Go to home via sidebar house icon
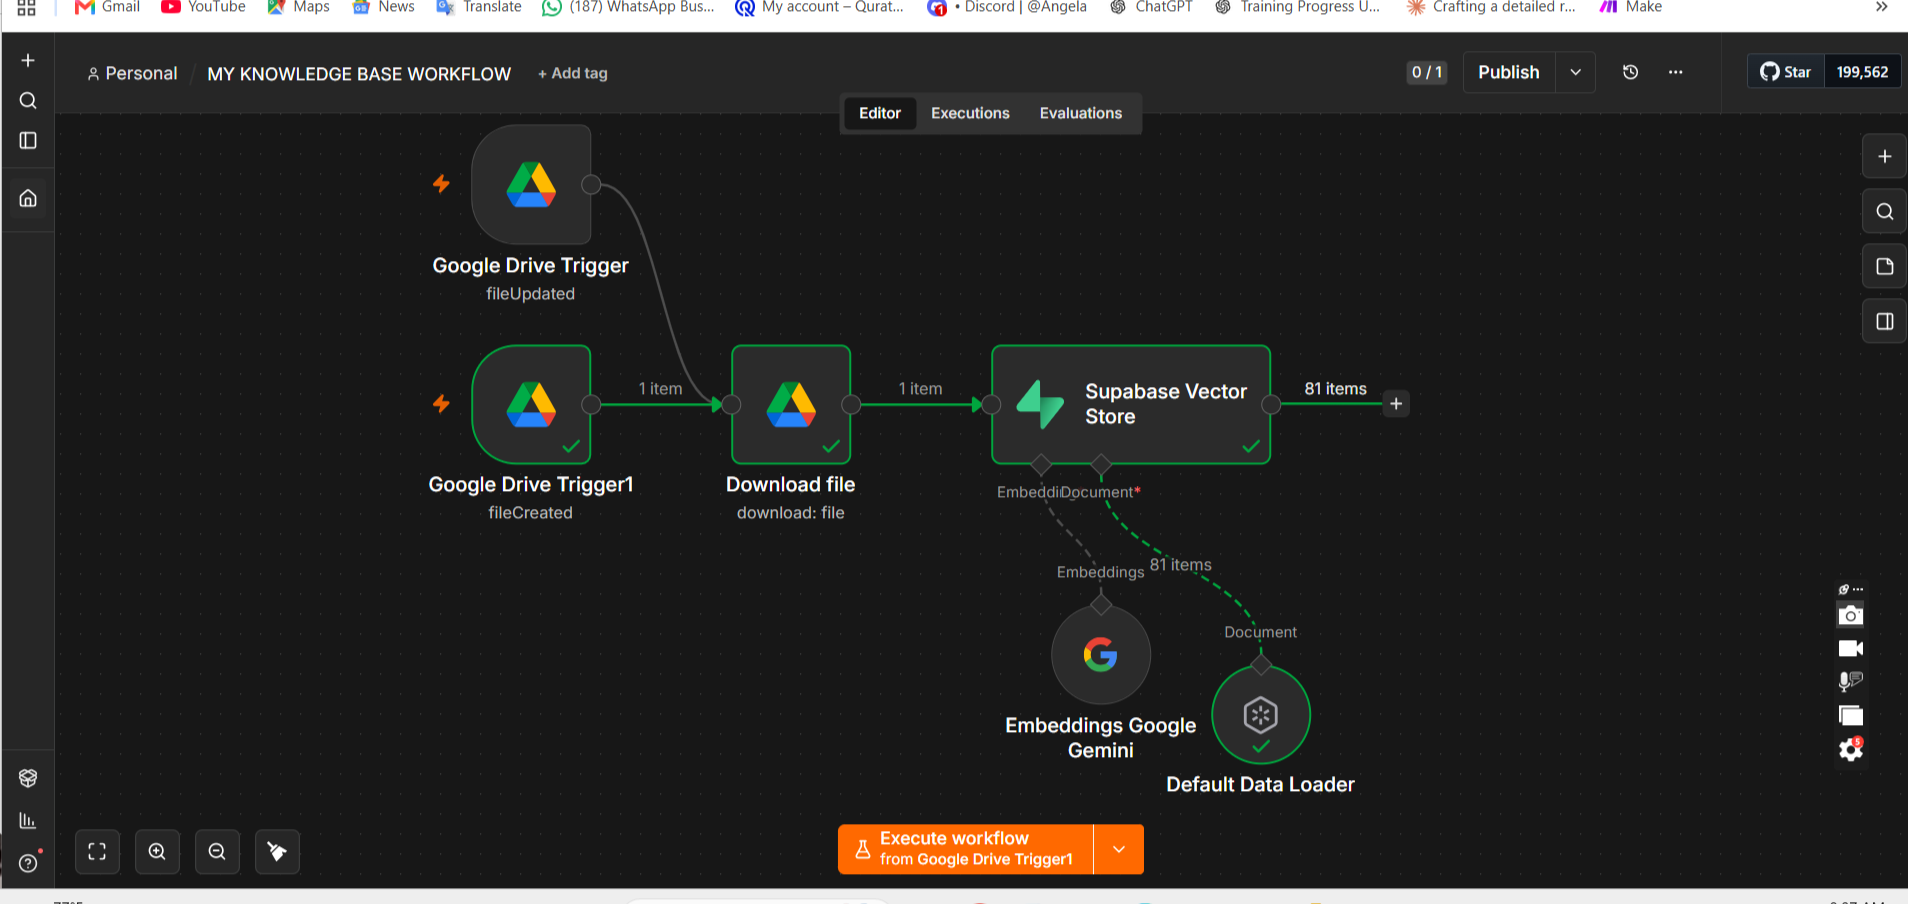The image size is (1908, 904). [28, 198]
